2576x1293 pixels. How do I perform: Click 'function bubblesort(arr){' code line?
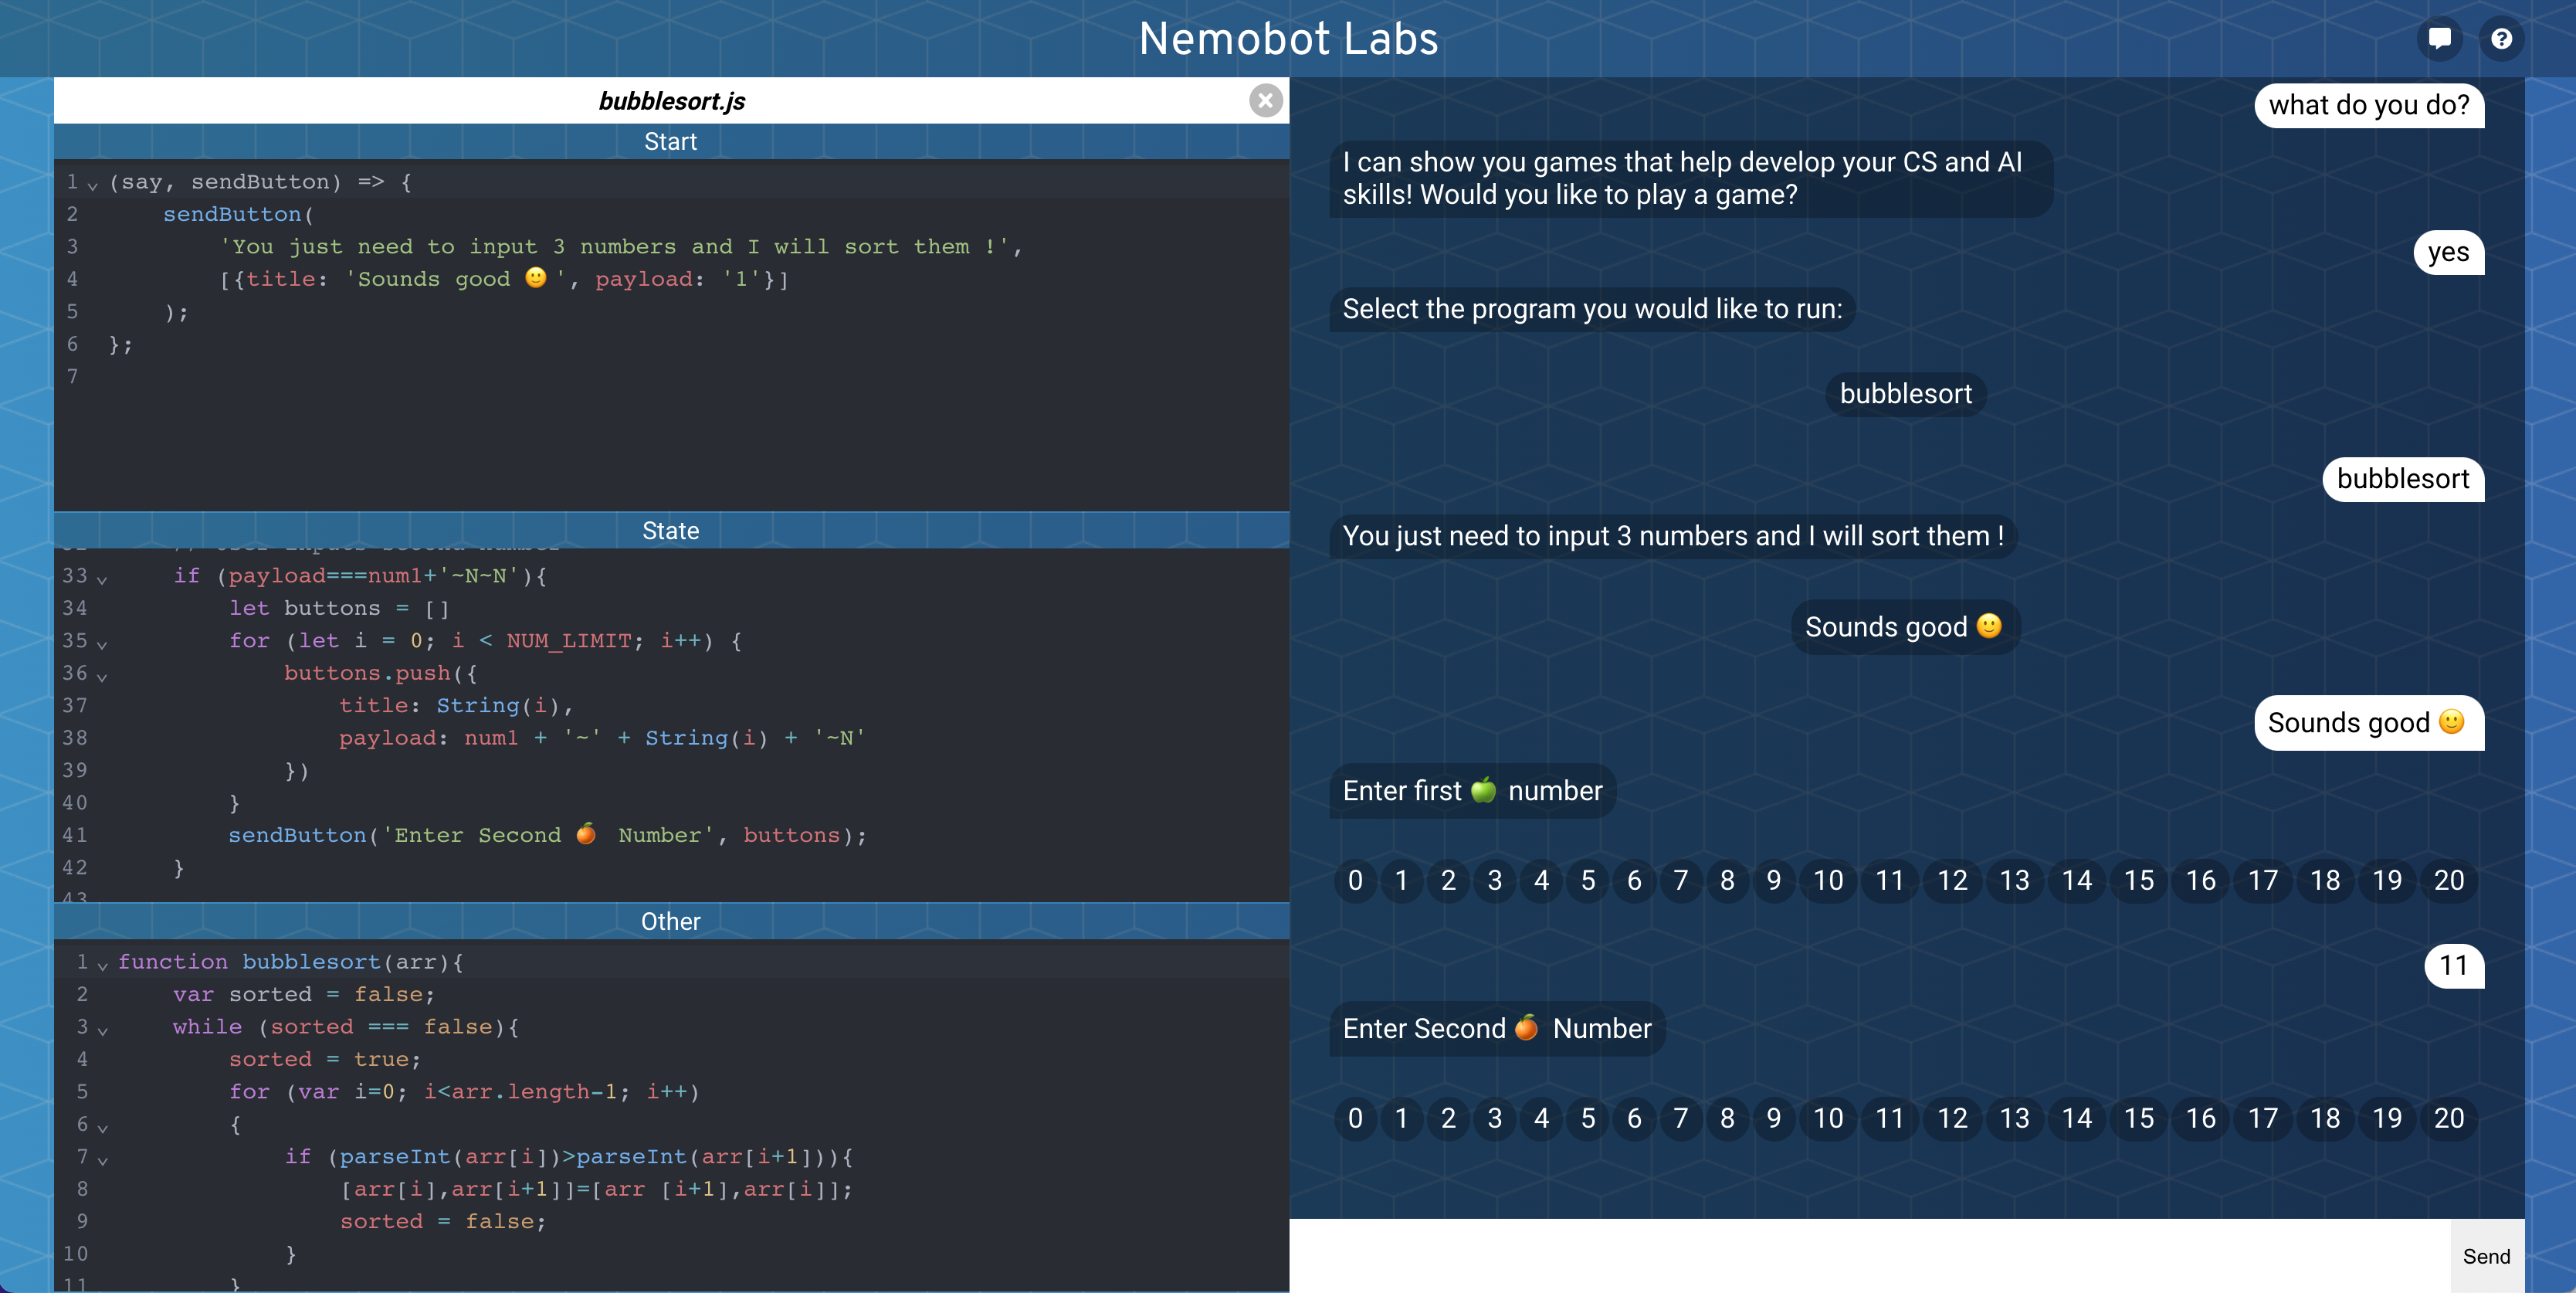click(x=290, y=962)
